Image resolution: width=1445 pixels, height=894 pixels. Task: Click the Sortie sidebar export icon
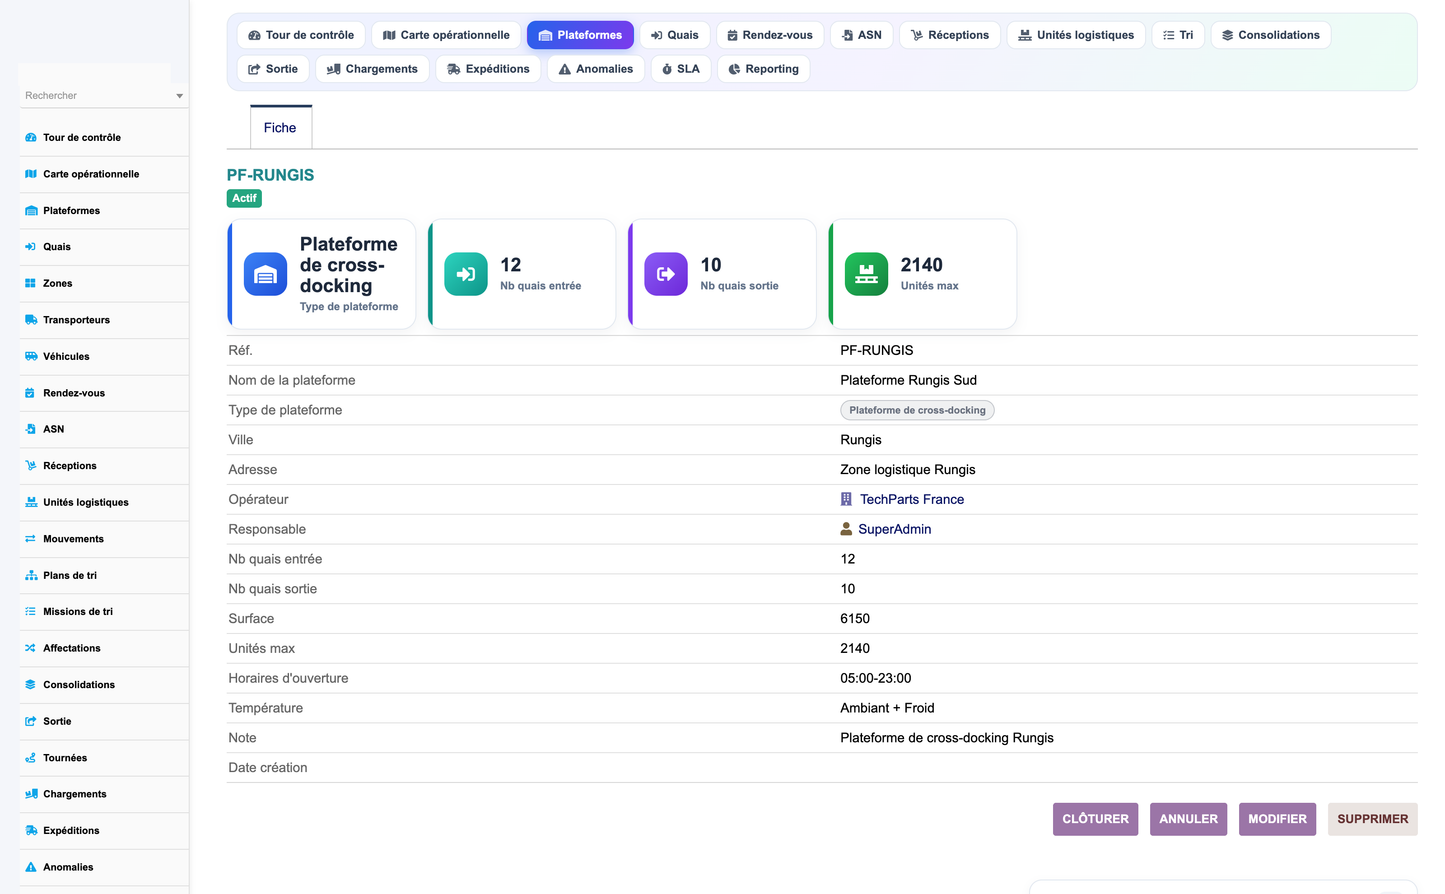pyautogui.click(x=31, y=722)
